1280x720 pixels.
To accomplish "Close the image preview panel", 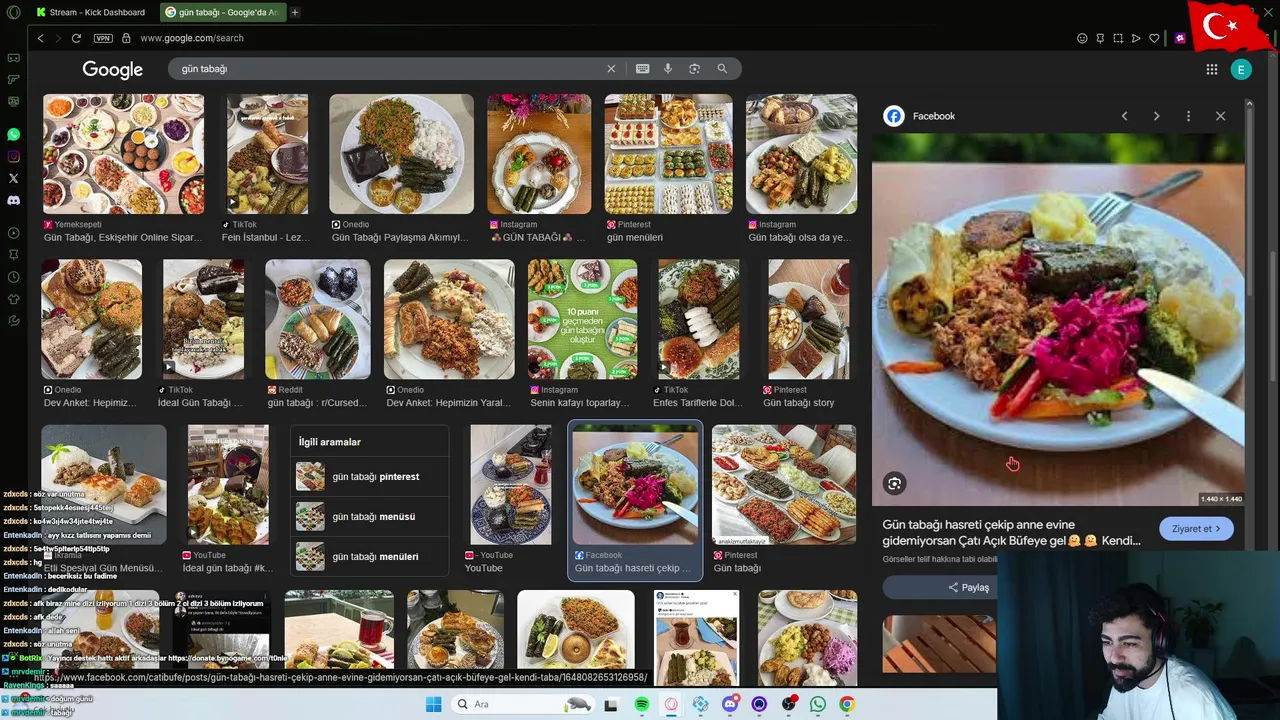I will [1220, 116].
